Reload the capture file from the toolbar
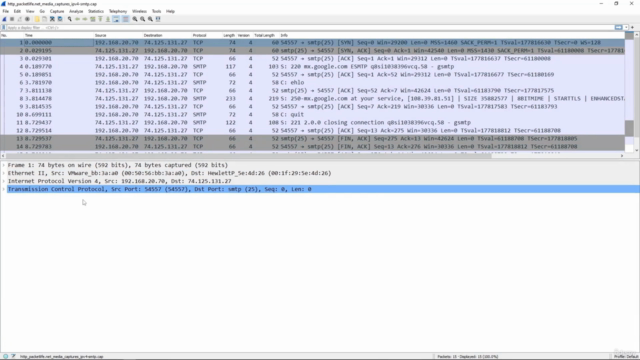The width and height of the screenshot is (640, 360). click(x=60, y=19)
